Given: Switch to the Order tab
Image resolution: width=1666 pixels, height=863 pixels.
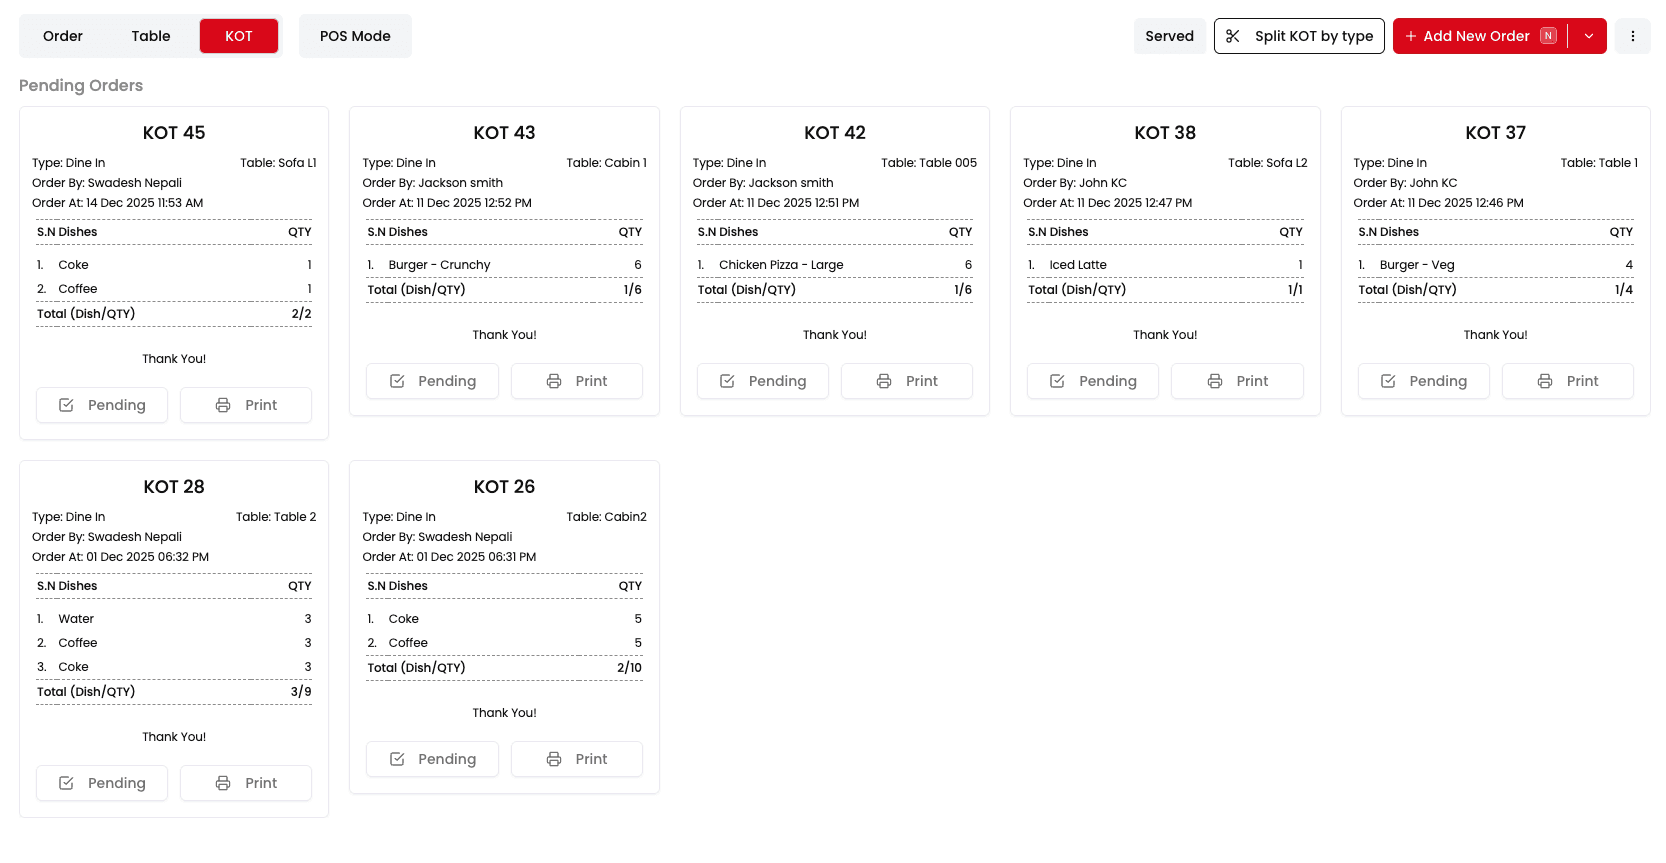Looking at the screenshot, I should point(63,36).
